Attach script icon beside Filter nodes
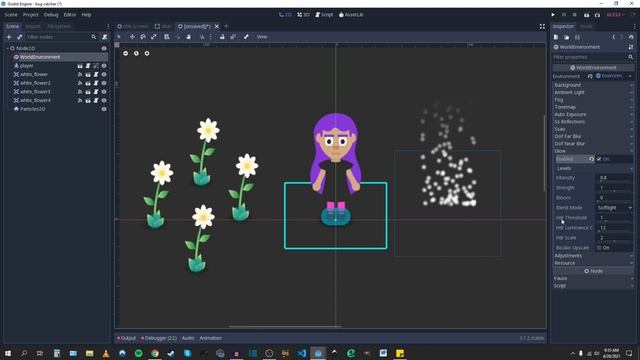 click(x=104, y=37)
